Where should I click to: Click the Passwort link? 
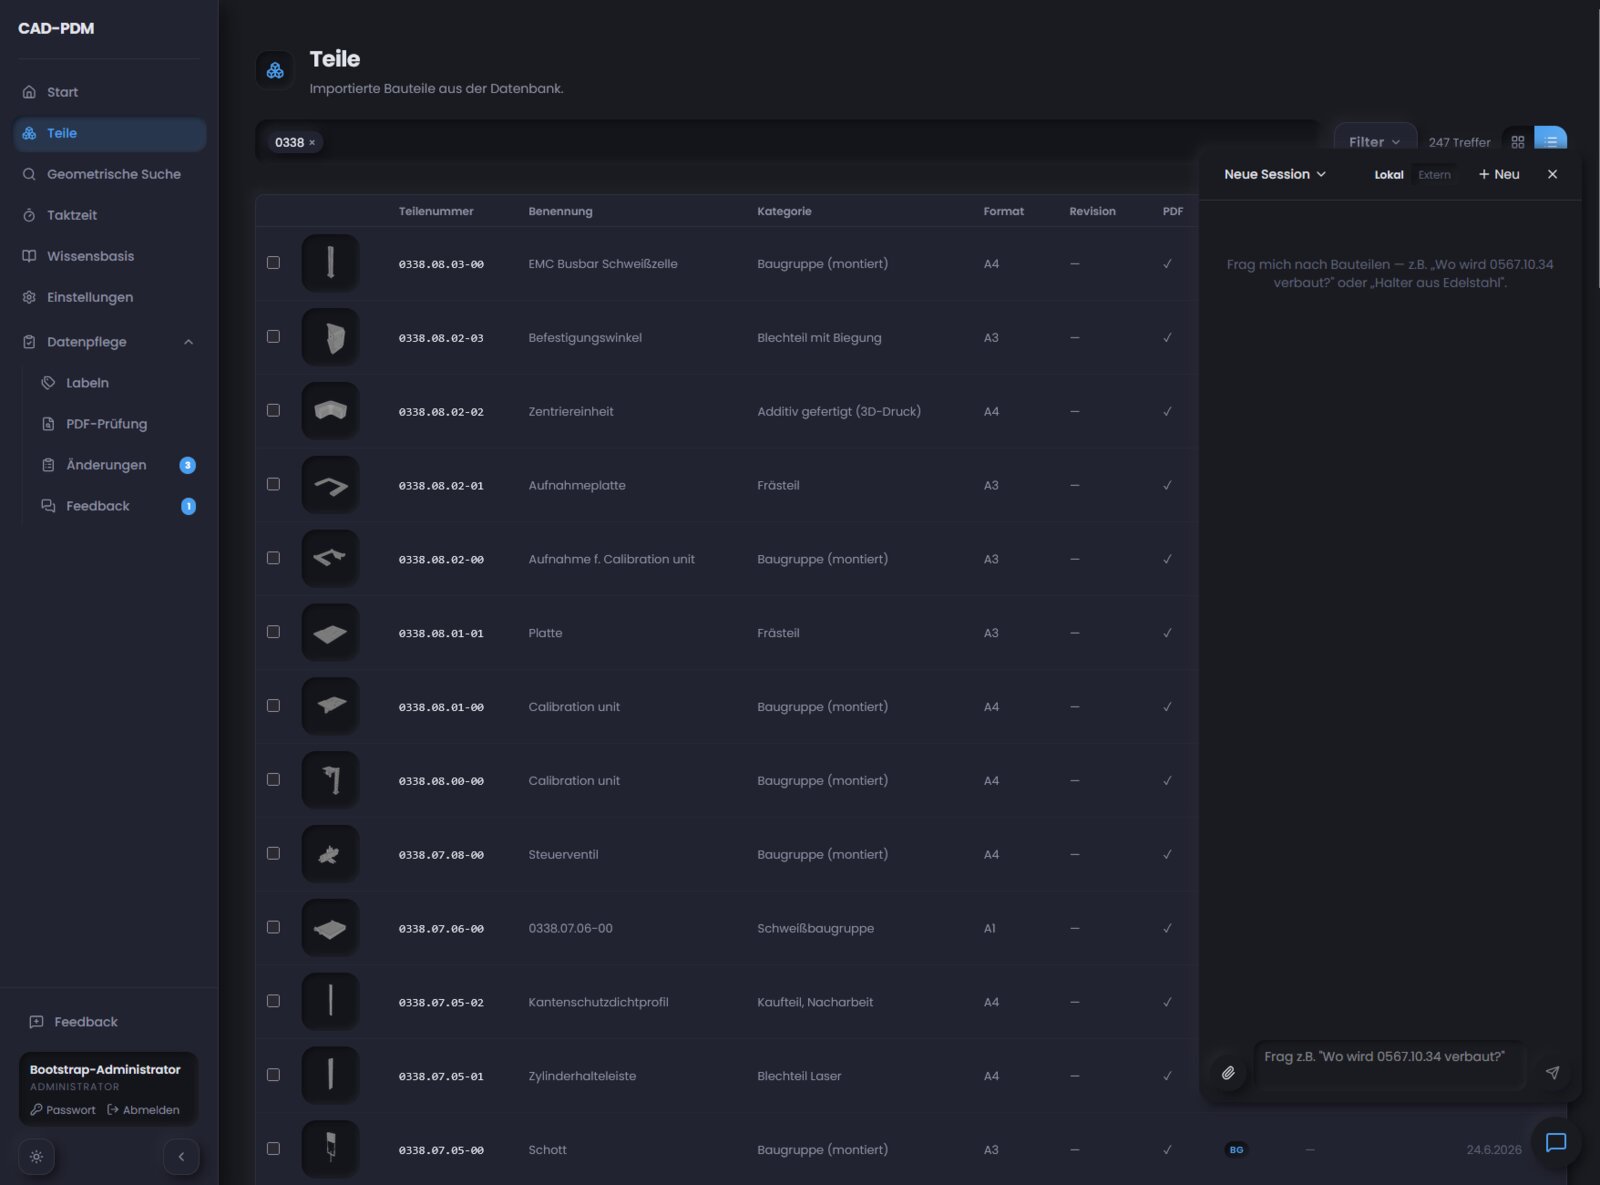63,1110
